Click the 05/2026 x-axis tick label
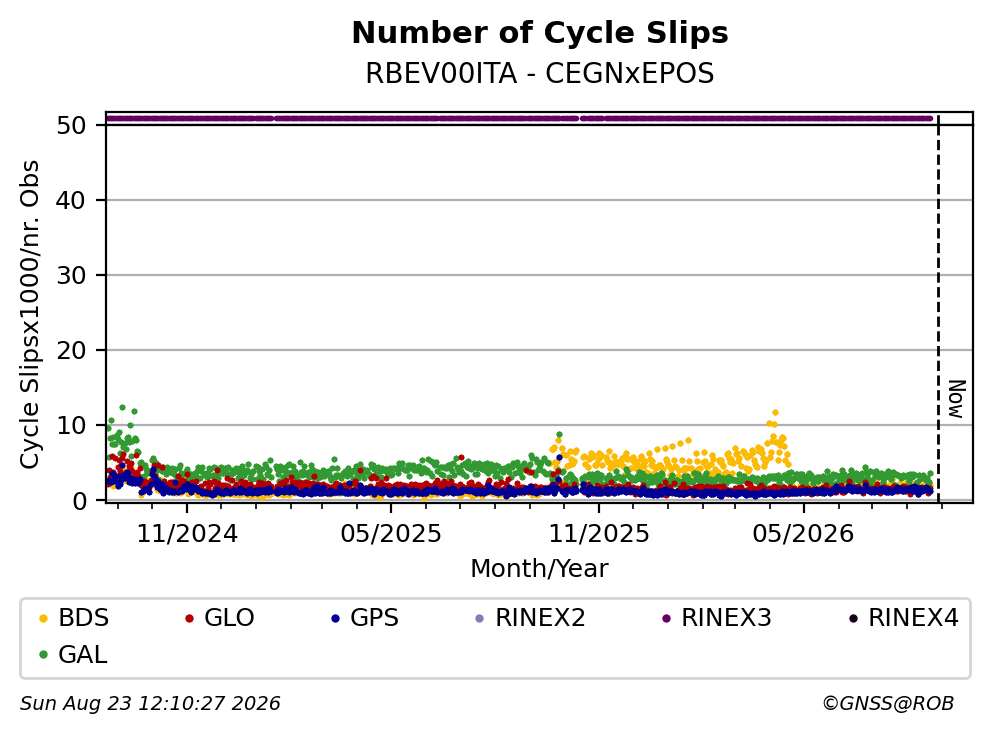The image size is (993, 734). [x=803, y=534]
